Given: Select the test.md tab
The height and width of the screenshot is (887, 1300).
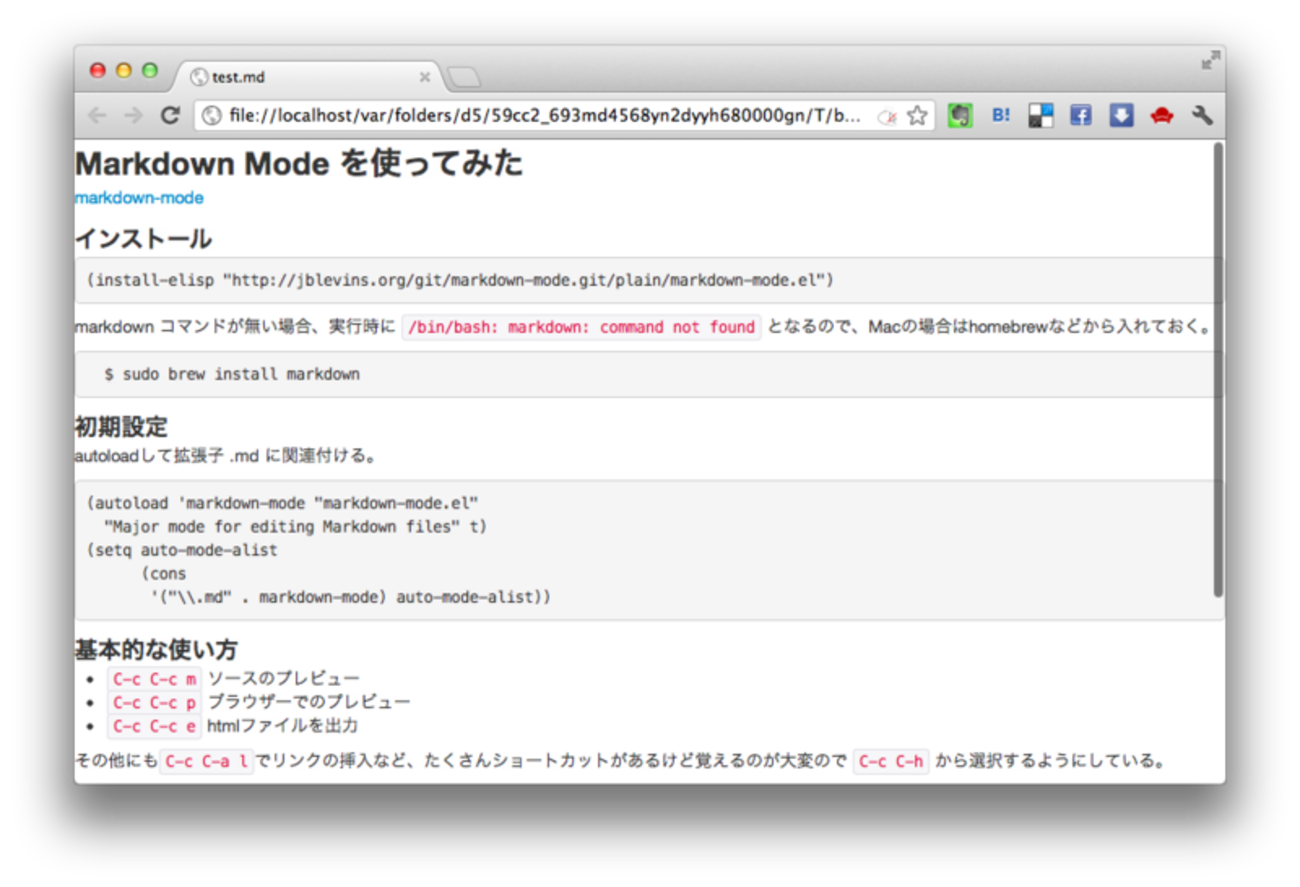Looking at the screenshot, I should pyautogui.click(x=310, y=76).
